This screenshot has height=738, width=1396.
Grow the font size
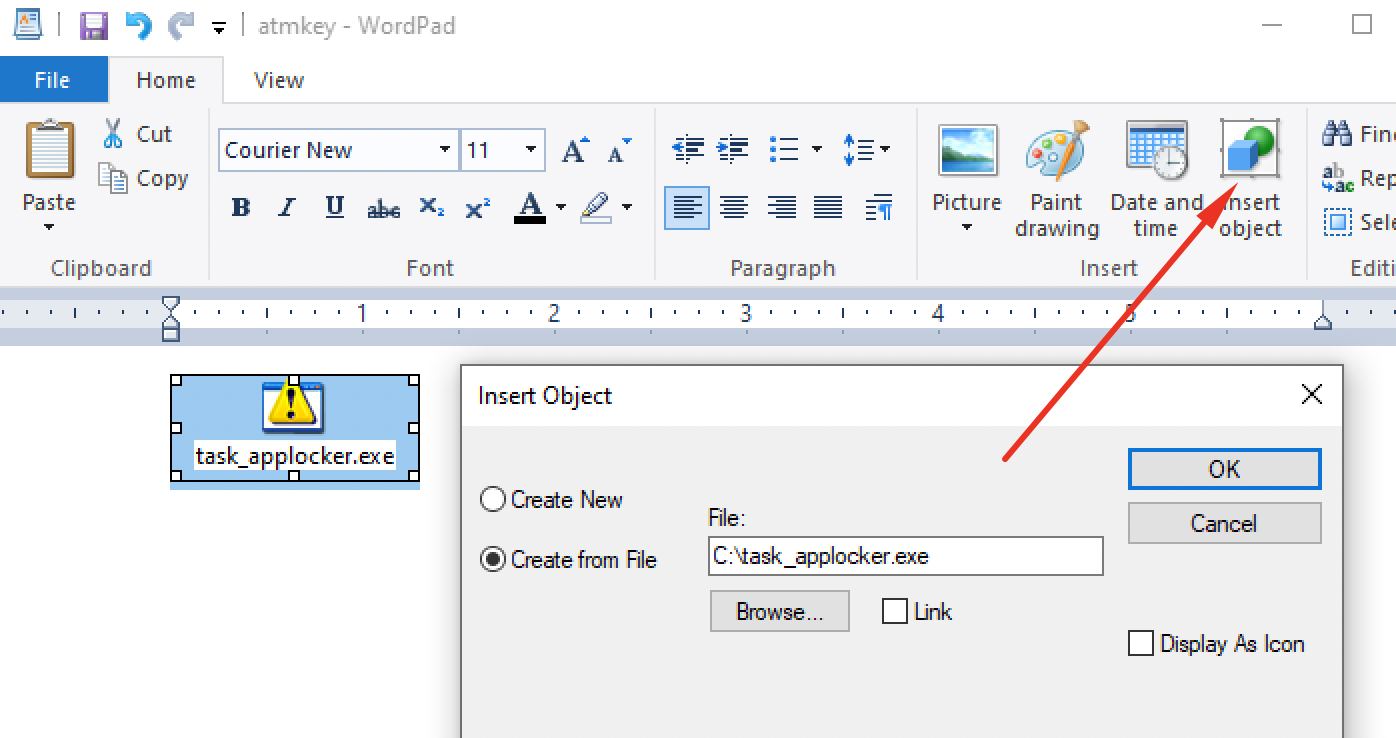point(575,150)
